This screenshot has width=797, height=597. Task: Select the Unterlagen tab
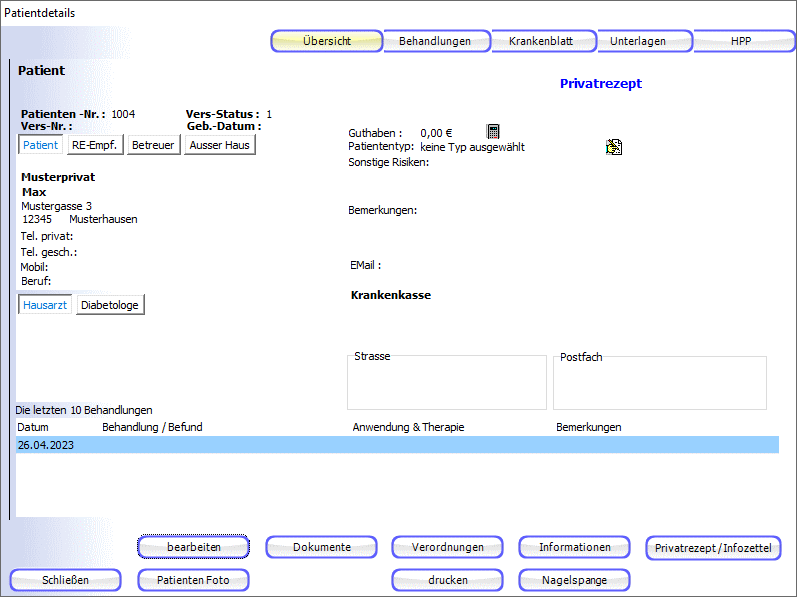(x=644, y=41)
